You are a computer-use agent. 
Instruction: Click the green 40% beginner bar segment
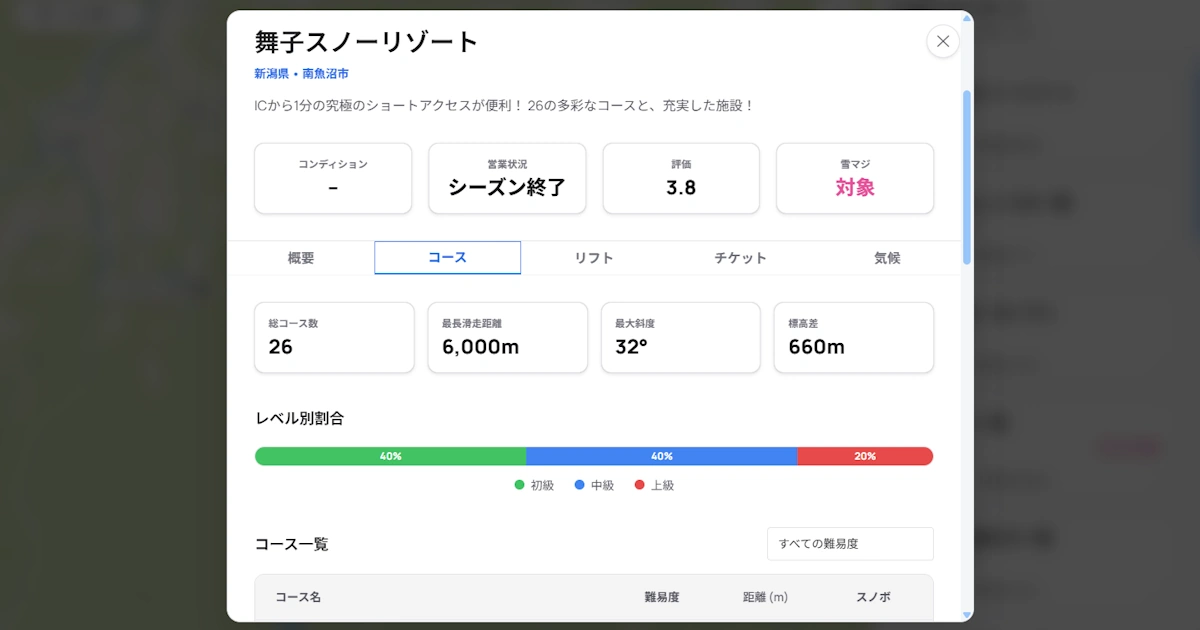(x=390, y=456)
